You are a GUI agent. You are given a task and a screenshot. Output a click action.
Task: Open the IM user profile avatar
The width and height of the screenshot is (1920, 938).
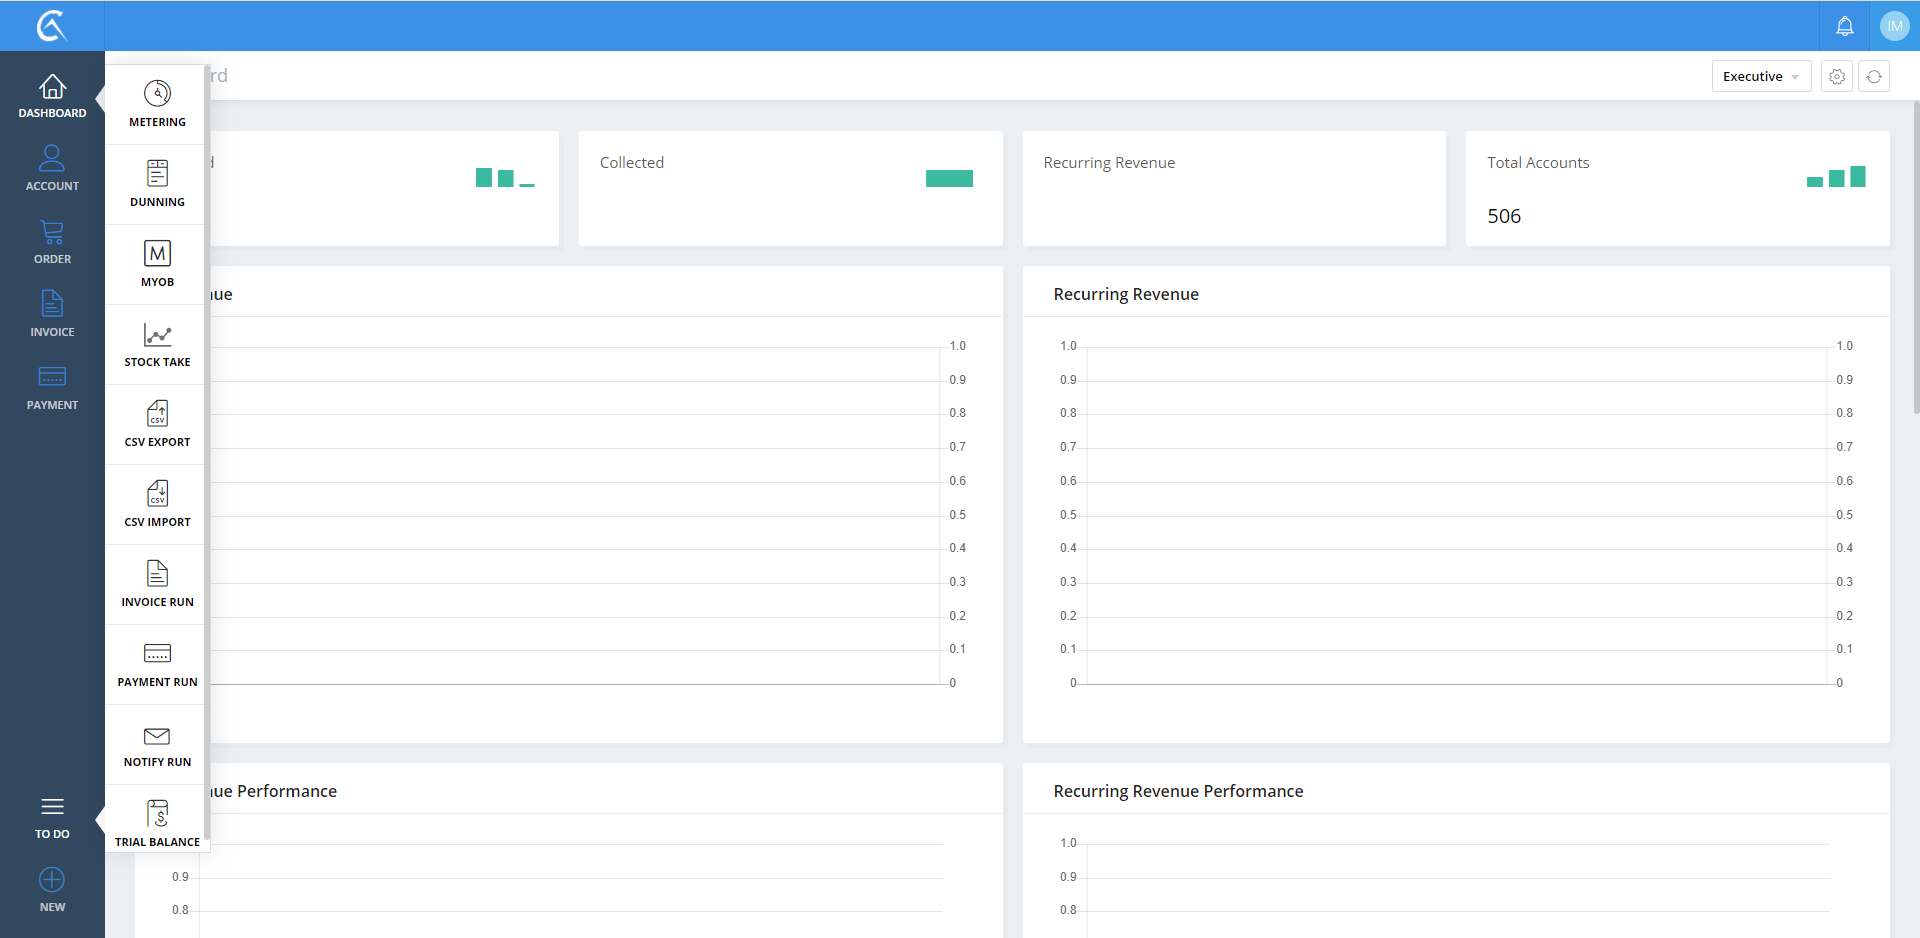tap(1894, 26)
